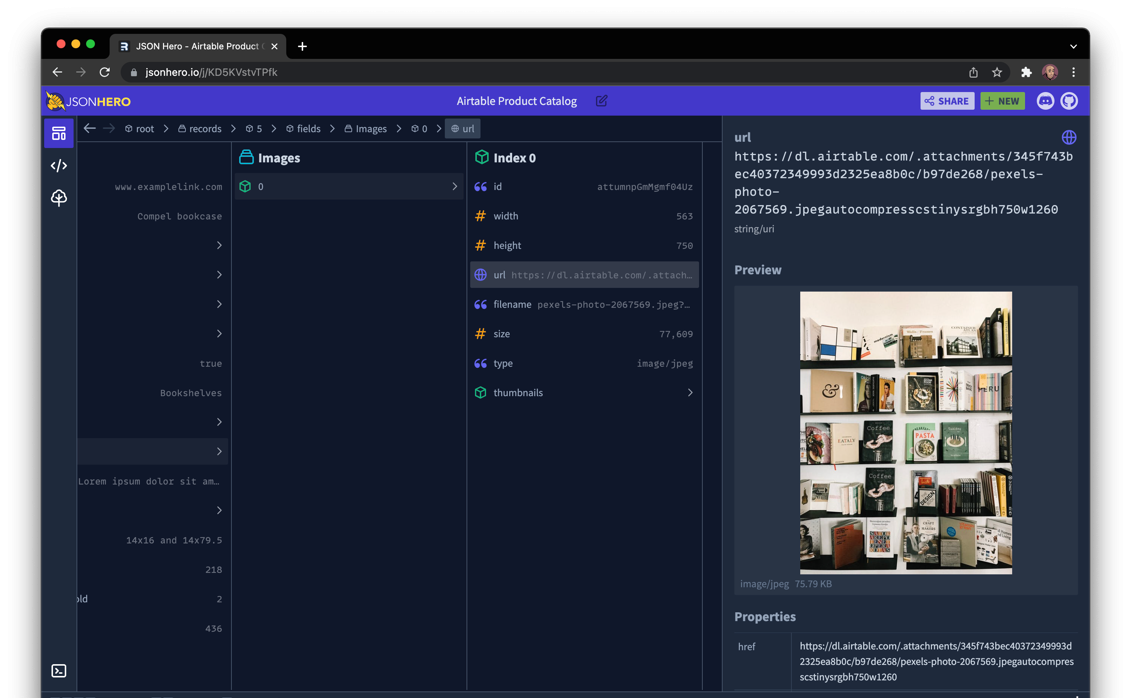Select url row in Index 0
Viewport: 1130px width, 698px height.
click(x=584, y=274)
